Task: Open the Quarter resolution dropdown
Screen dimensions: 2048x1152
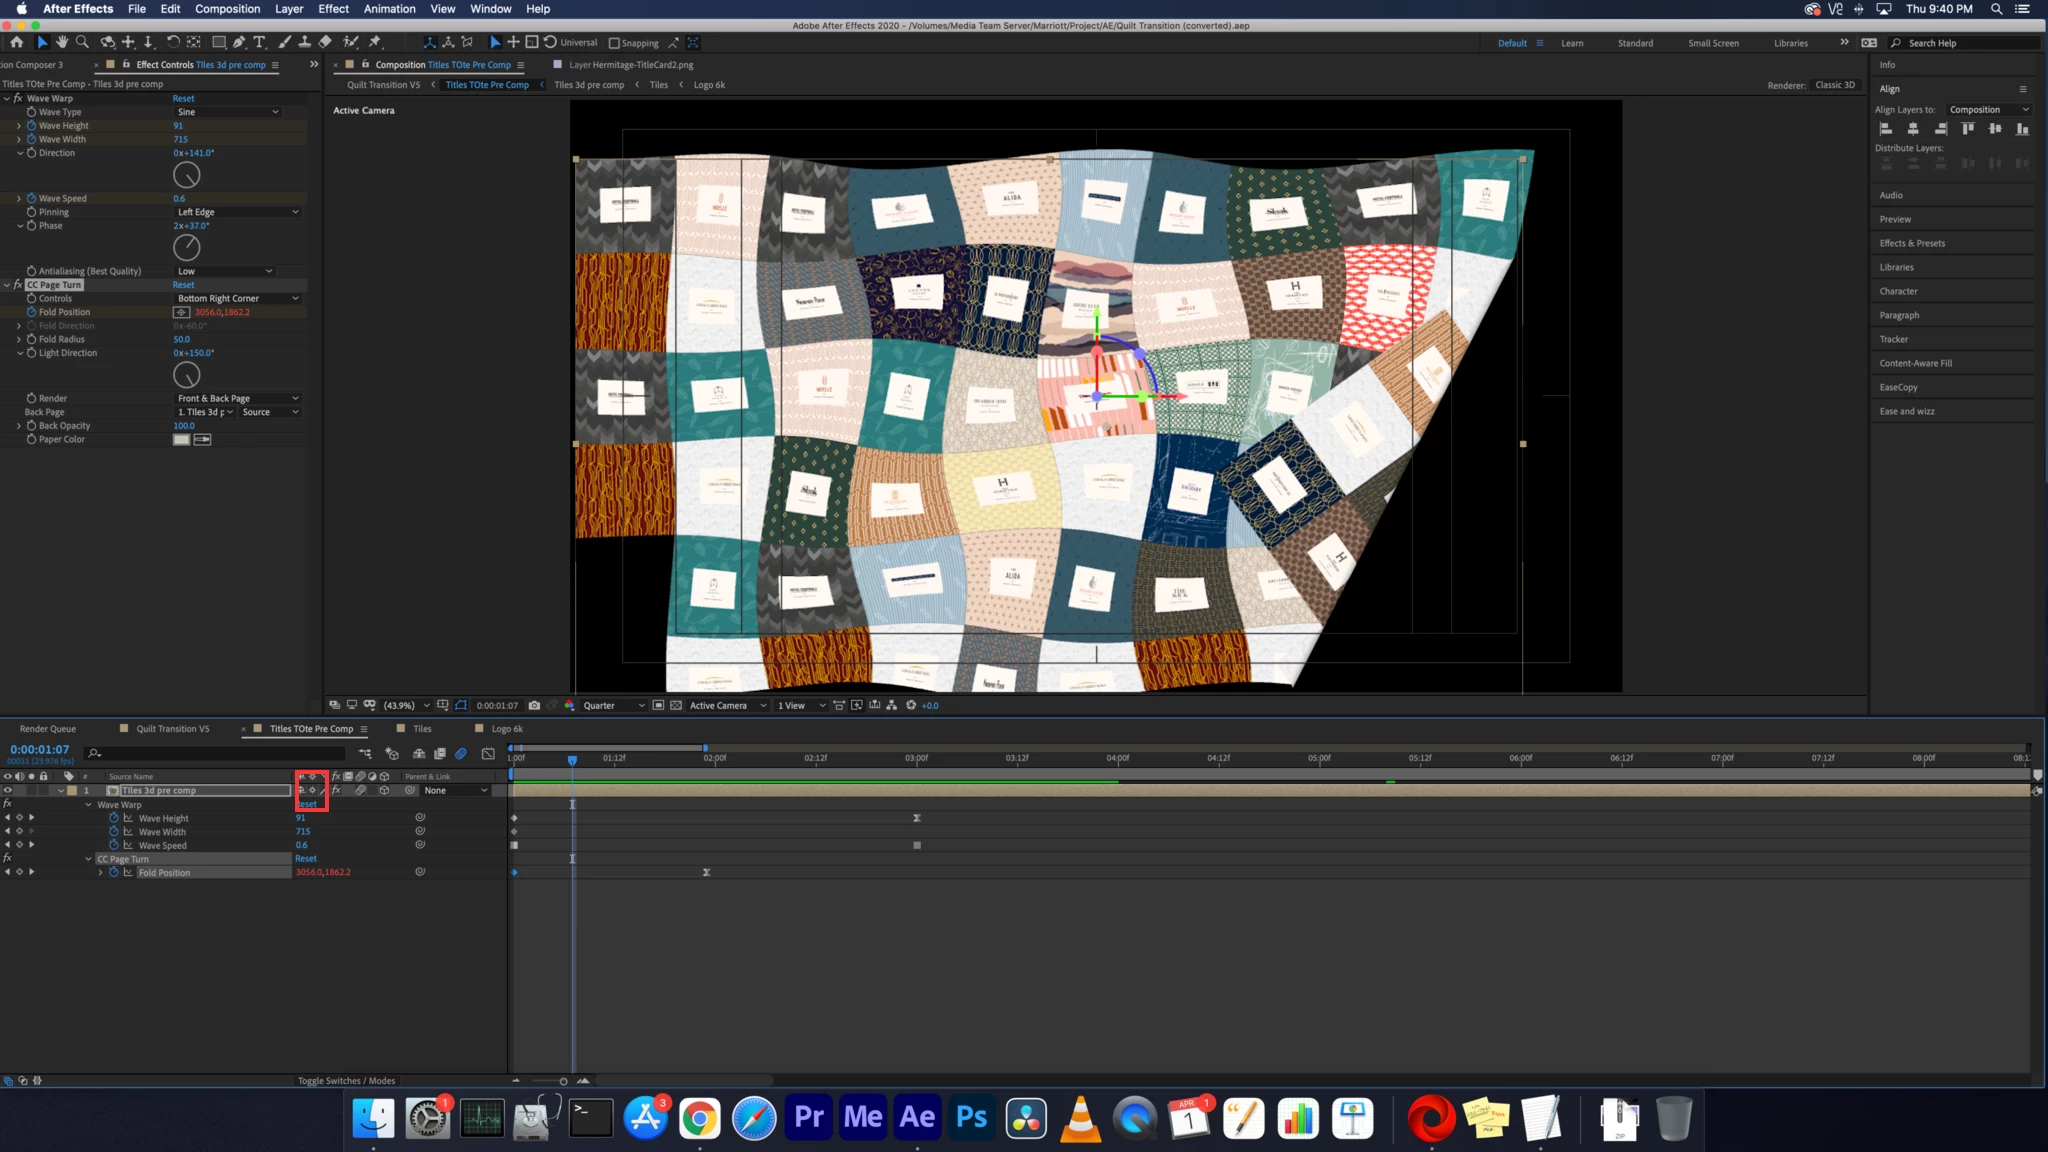Action: [613, 705]
